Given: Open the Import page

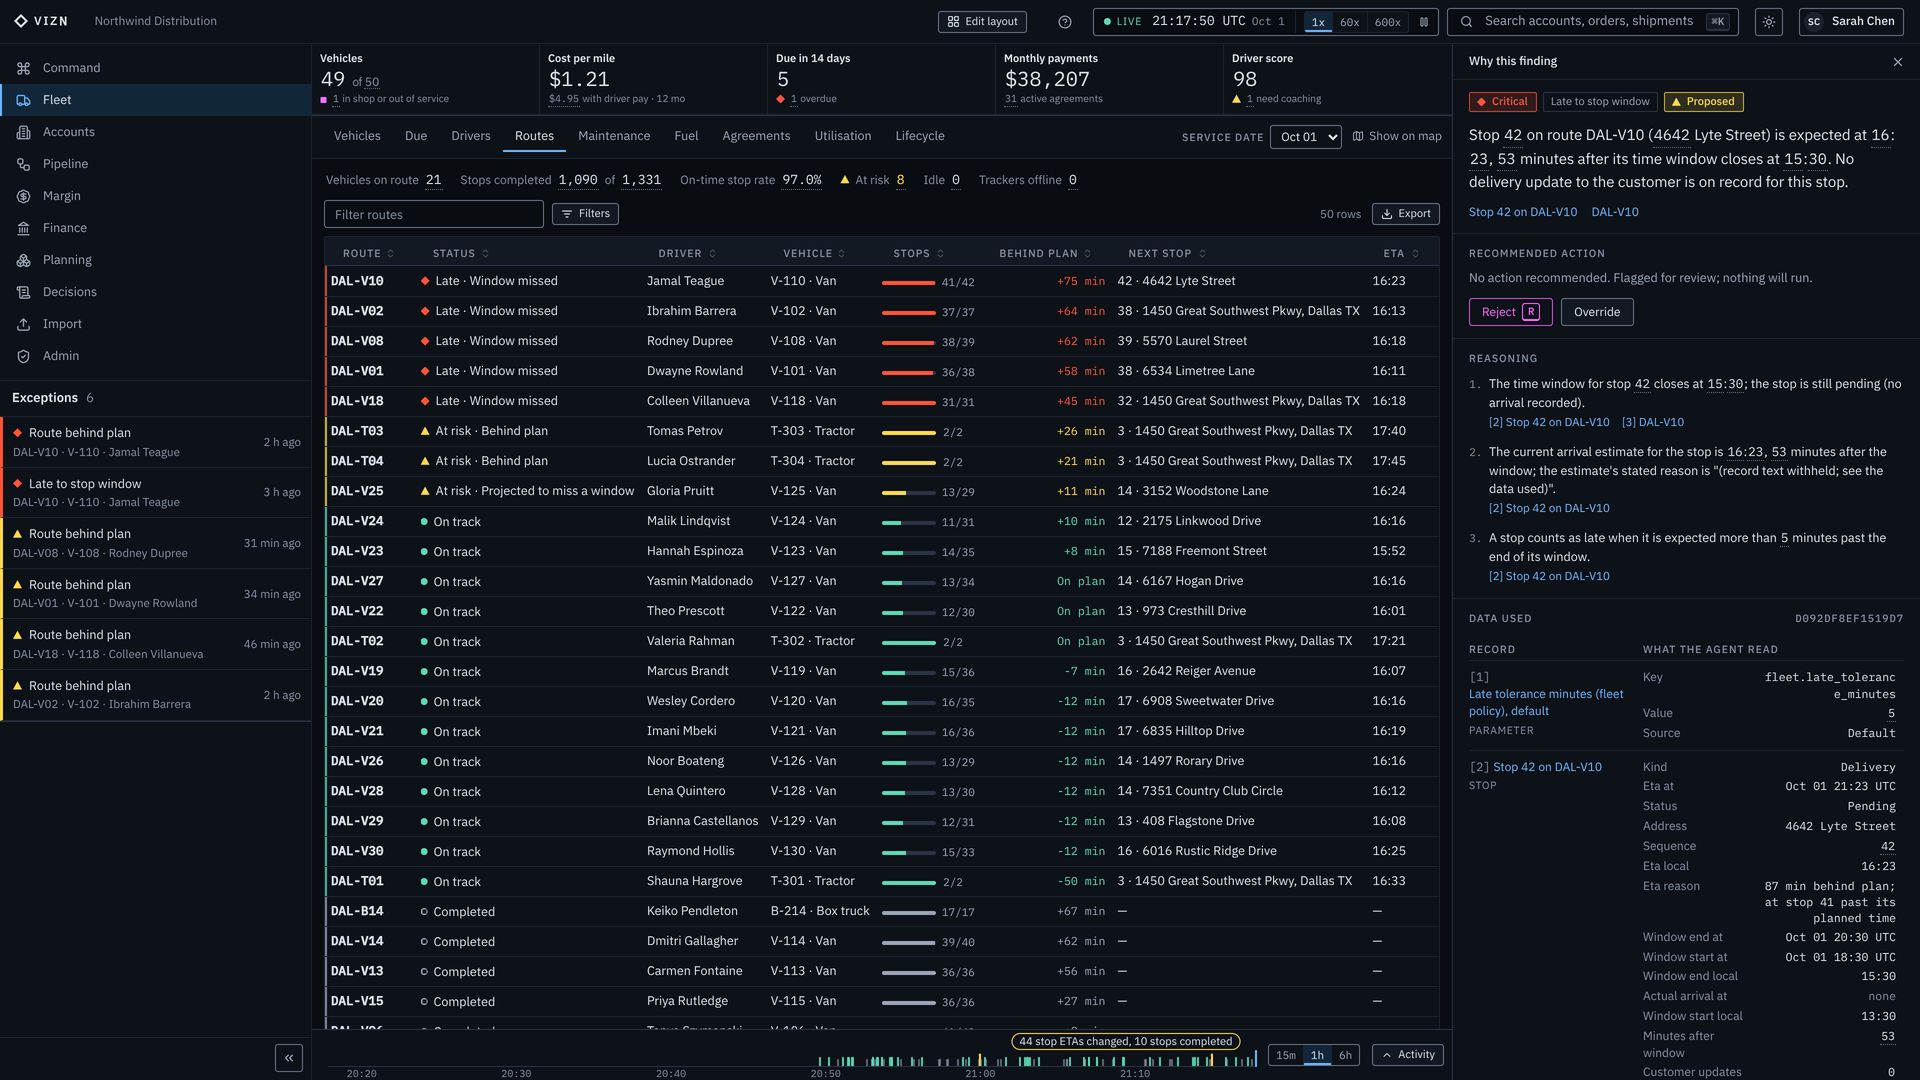Looking at the screenshot, I should [155, 324].
